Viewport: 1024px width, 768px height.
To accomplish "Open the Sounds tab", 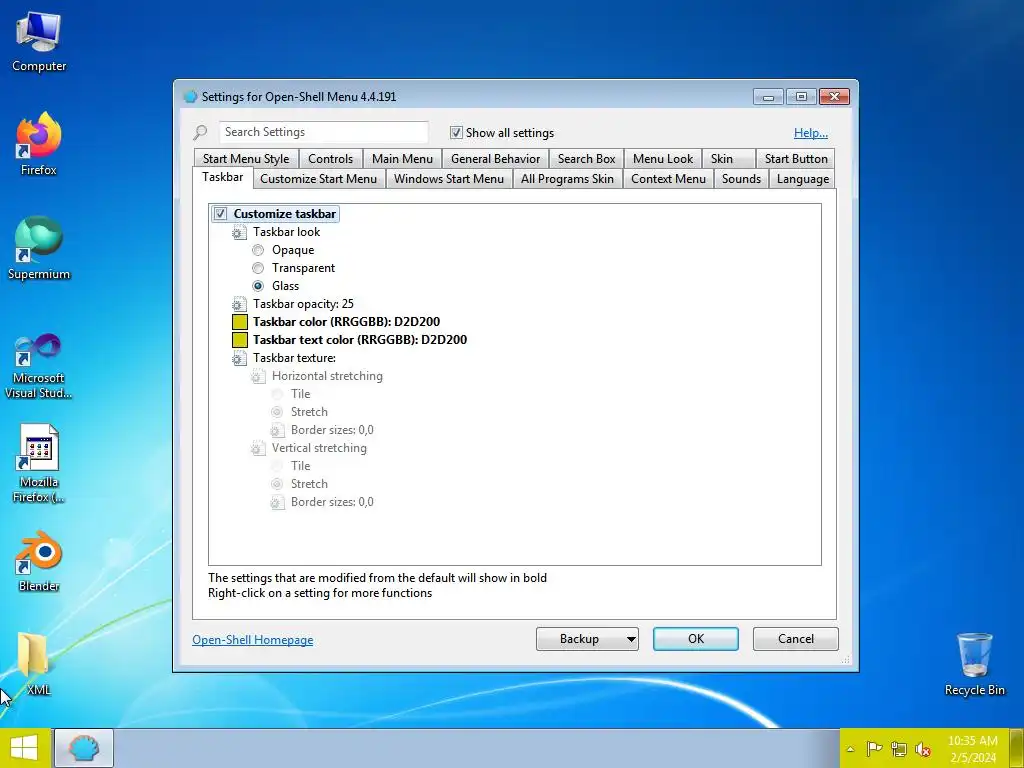I will click(741, 179).
